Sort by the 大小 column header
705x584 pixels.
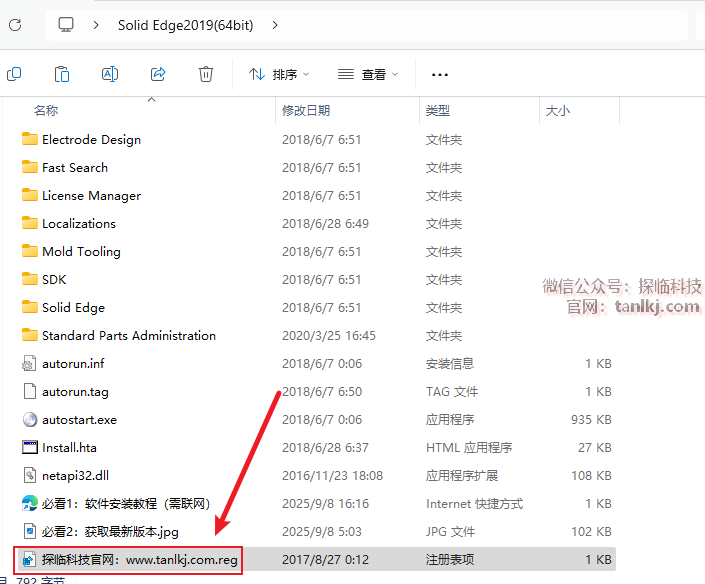tap(557, 111)
